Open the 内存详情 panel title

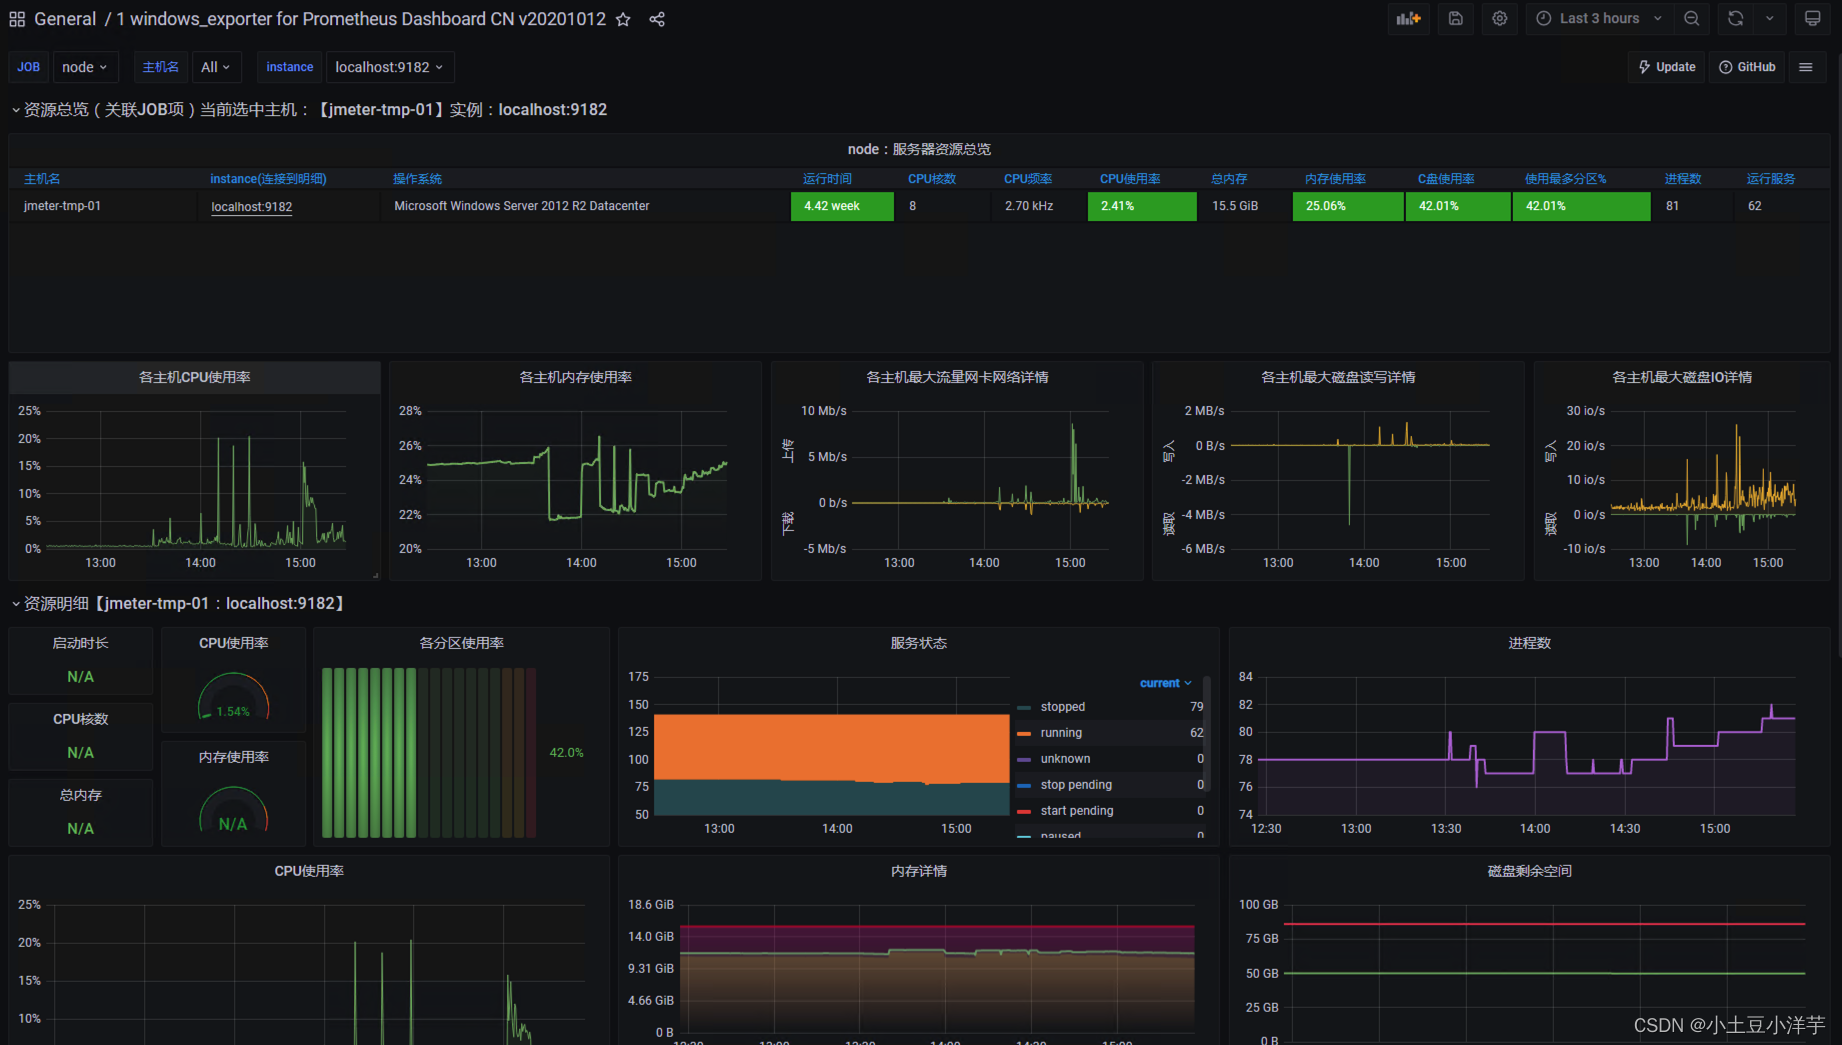(x=919, y=871)
